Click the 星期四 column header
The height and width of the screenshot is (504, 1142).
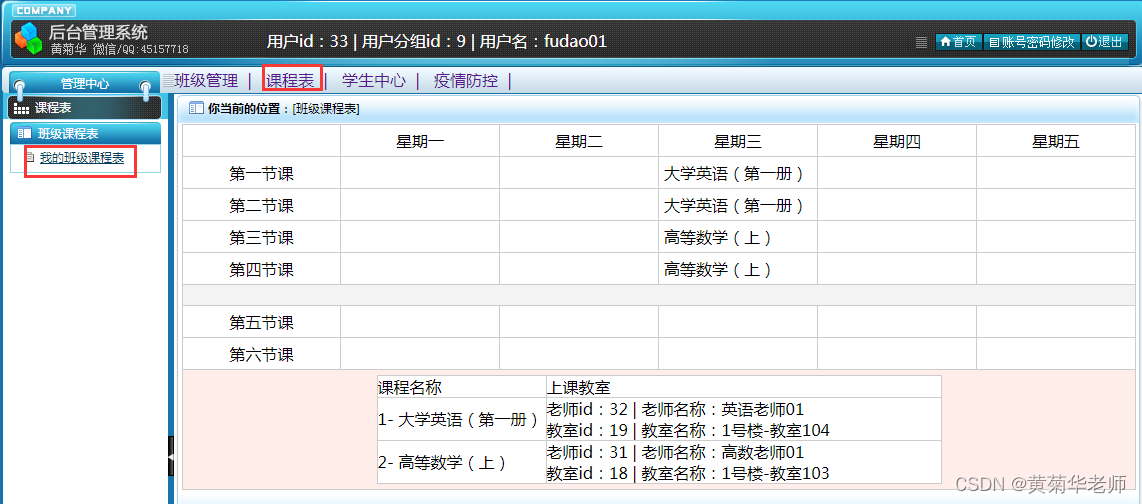pos(897,141)
